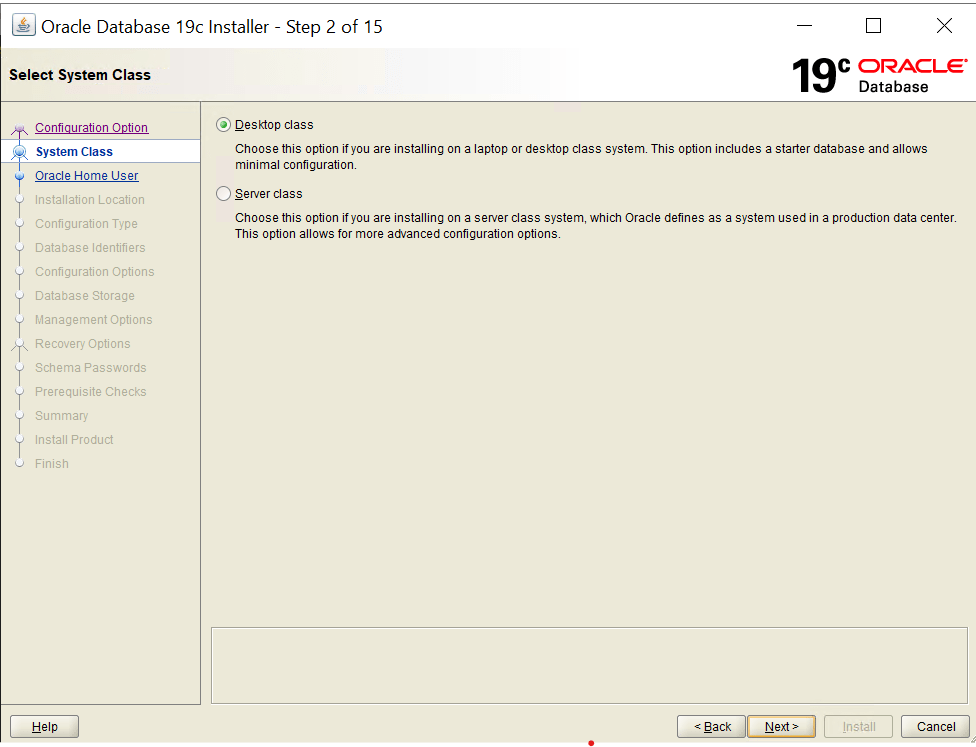Click the Installation Location step text
This screenshot has width=976, height=747.
[90, 200]
